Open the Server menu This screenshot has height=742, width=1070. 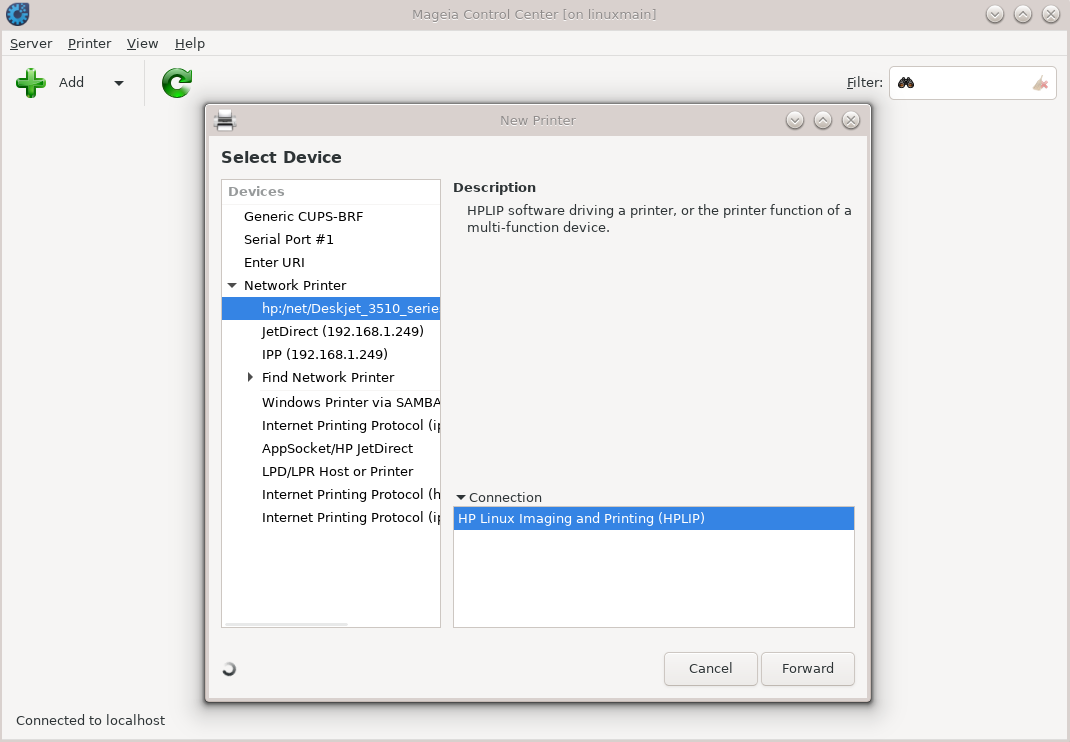coord(31,43)
